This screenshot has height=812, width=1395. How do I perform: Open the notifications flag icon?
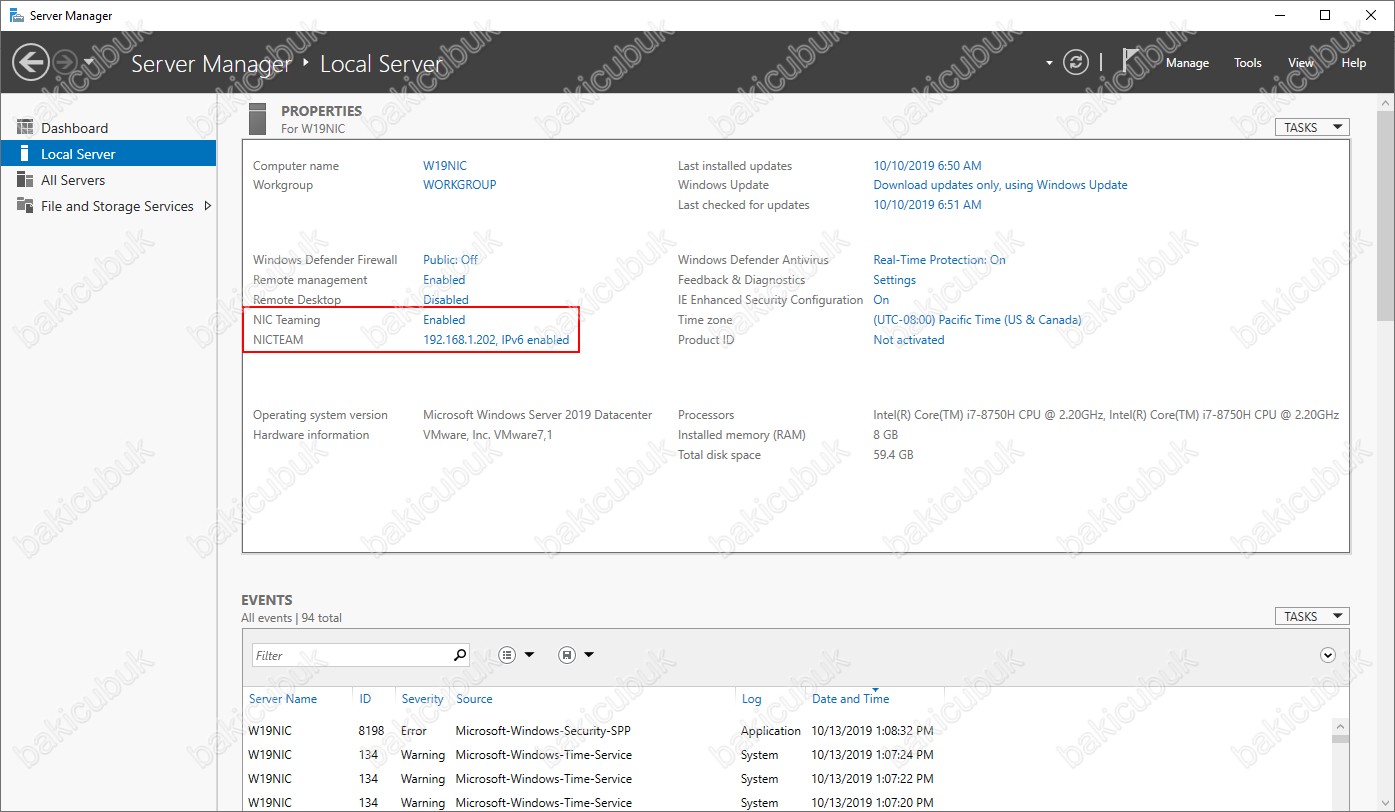(x=1131, y=62)
